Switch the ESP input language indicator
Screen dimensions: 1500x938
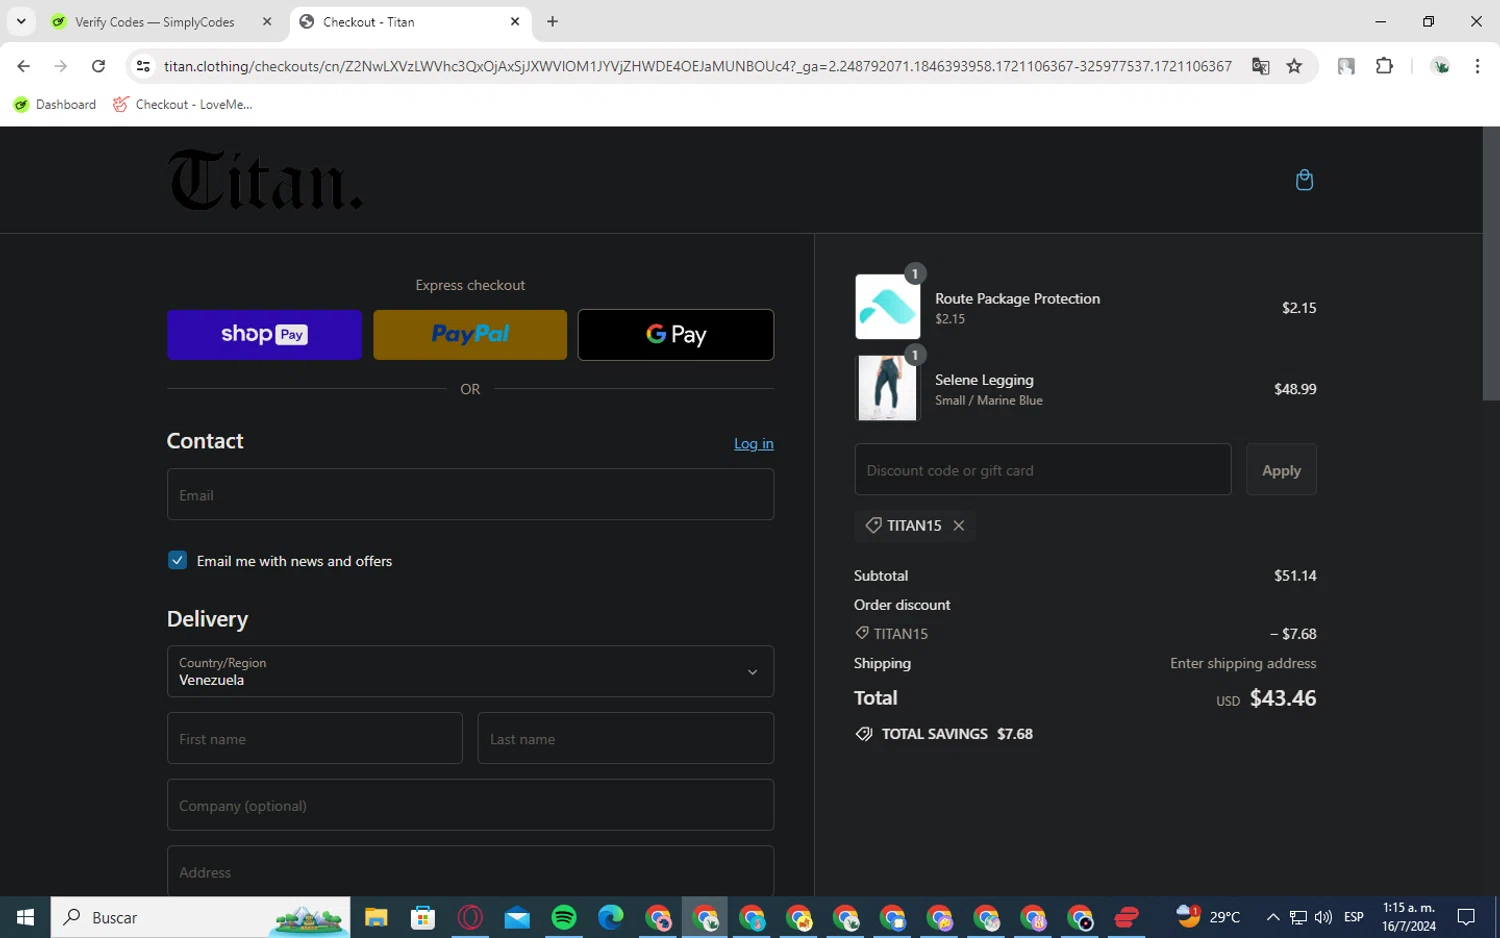[1354, 917]
